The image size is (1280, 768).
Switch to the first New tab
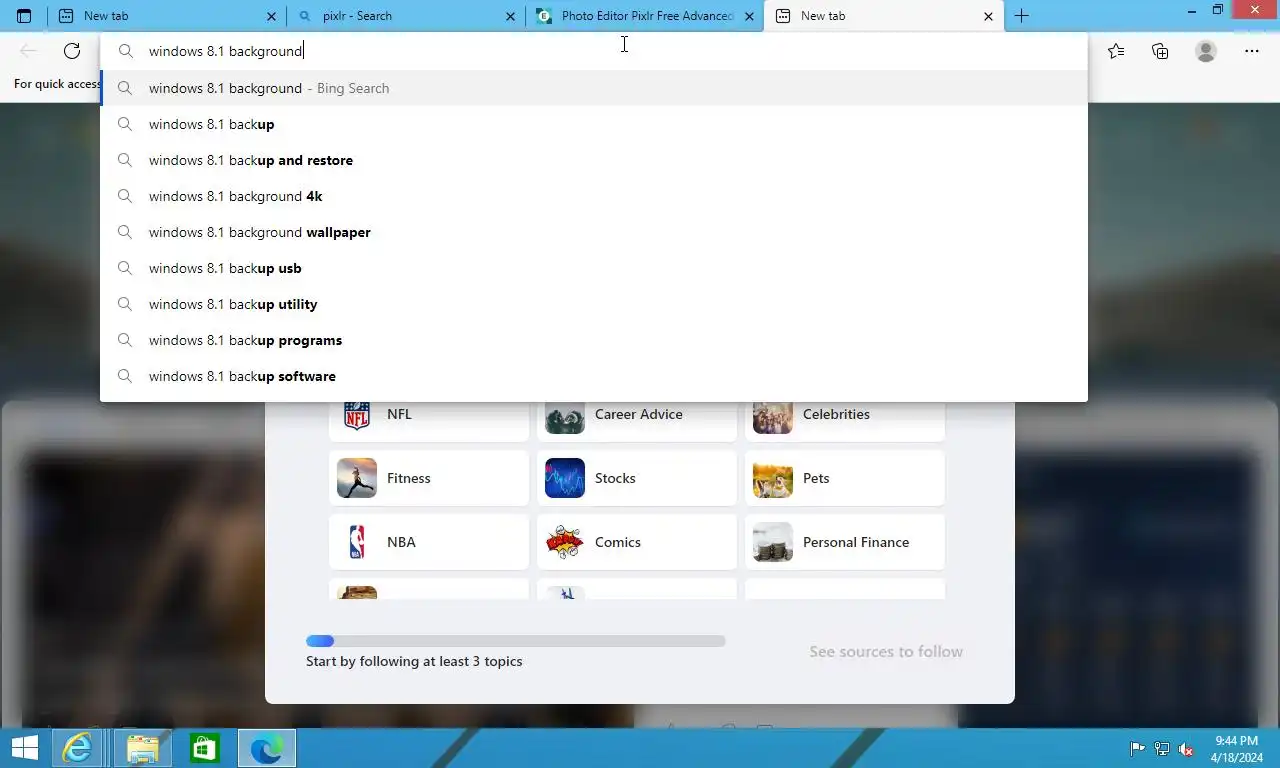coord(167,16)
